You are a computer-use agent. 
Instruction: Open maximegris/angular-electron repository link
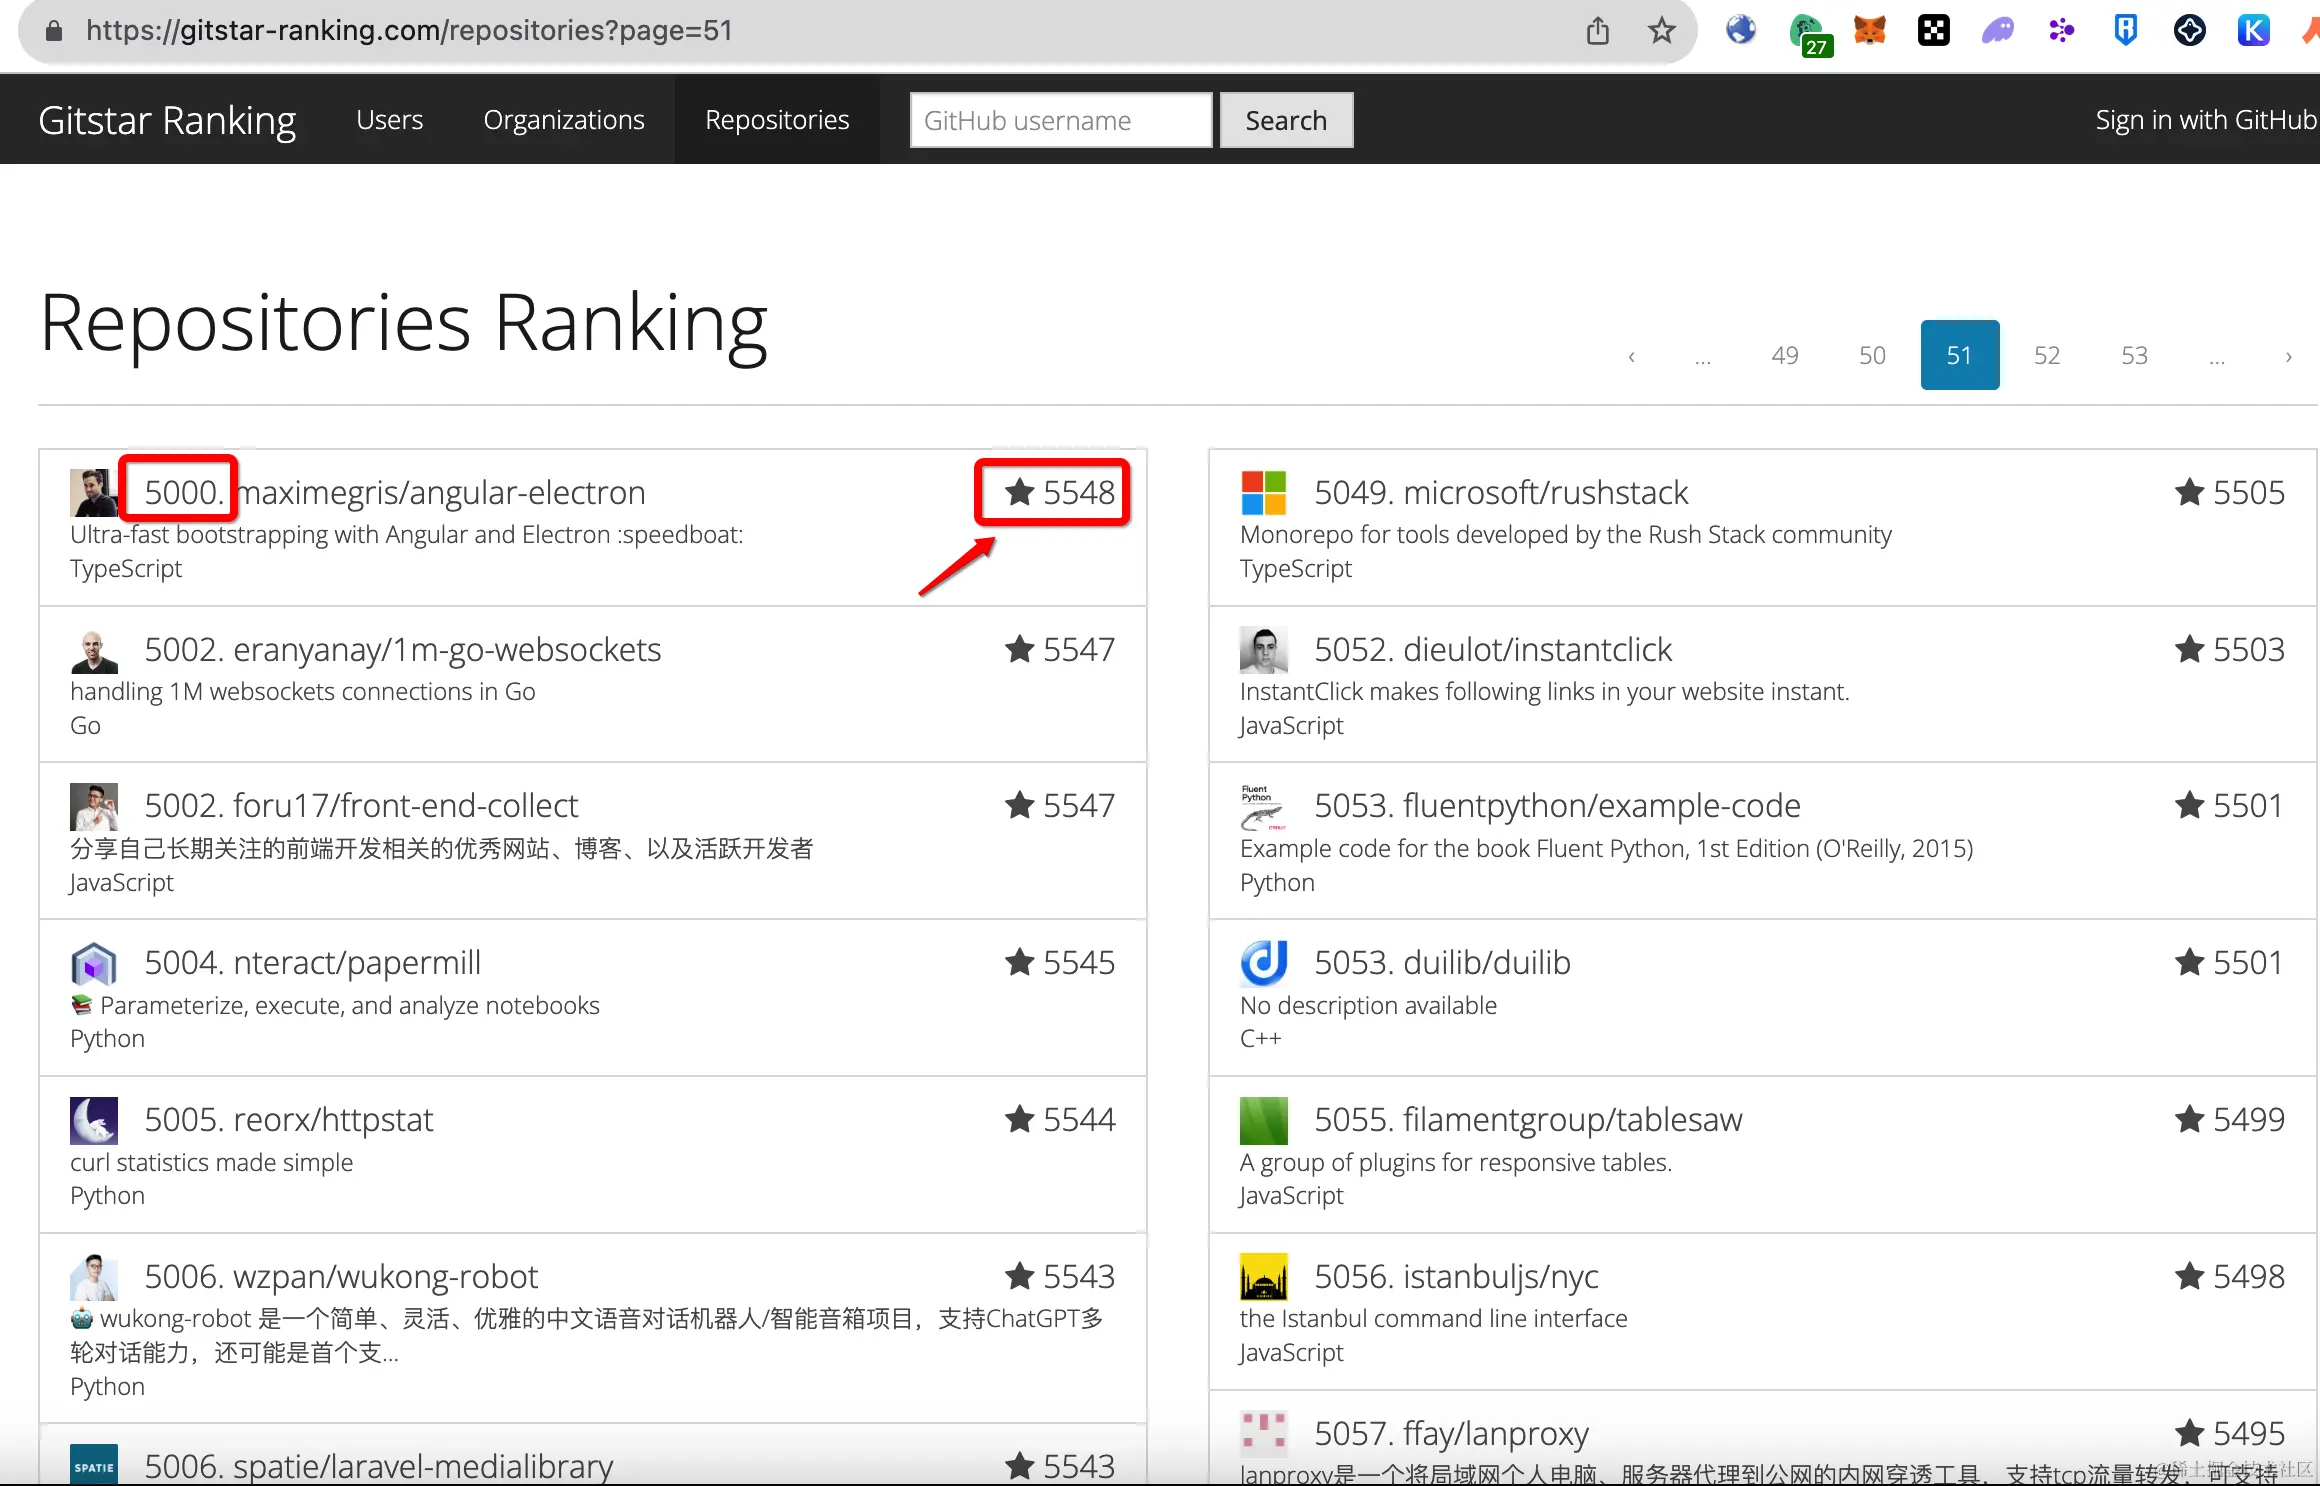(442, 492)
